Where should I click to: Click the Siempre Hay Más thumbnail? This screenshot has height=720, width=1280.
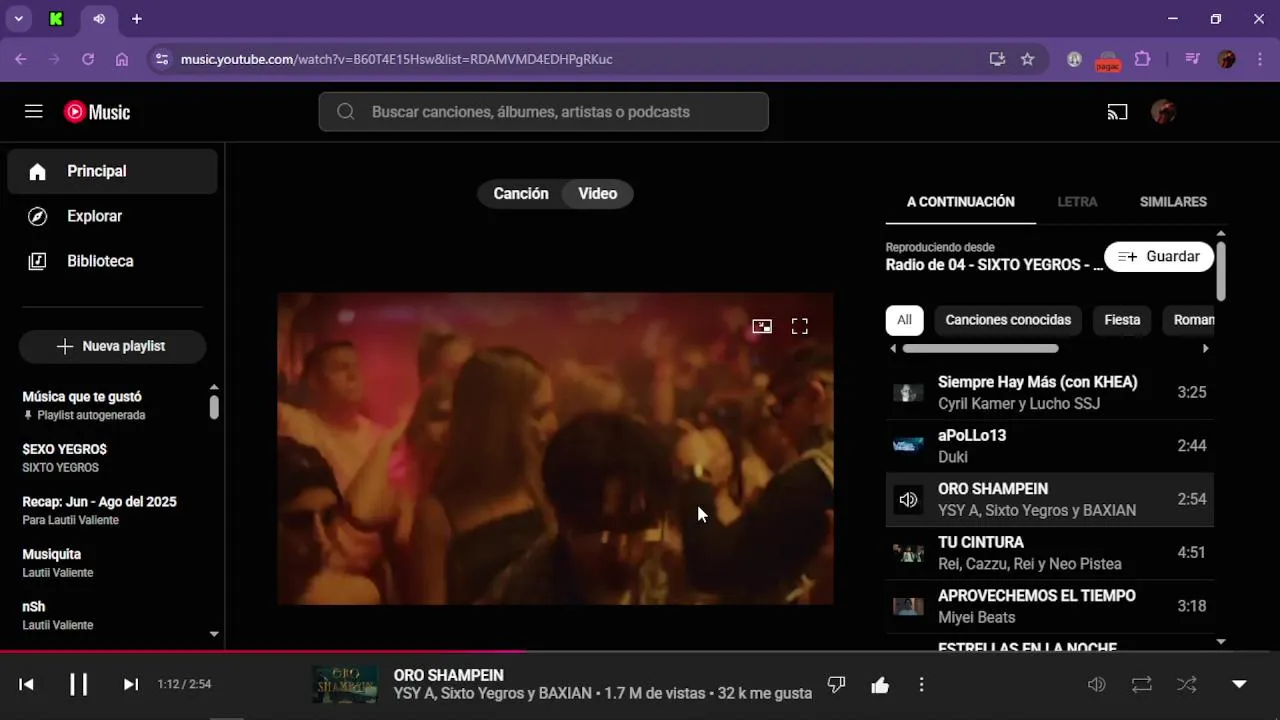point(908,392)
